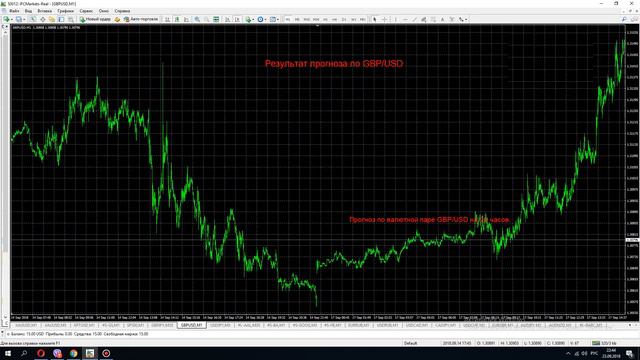Image resolution: width=640 pixels, height=360 pixels.
Task: Show the Navigator panel
Action: [52, 19]
